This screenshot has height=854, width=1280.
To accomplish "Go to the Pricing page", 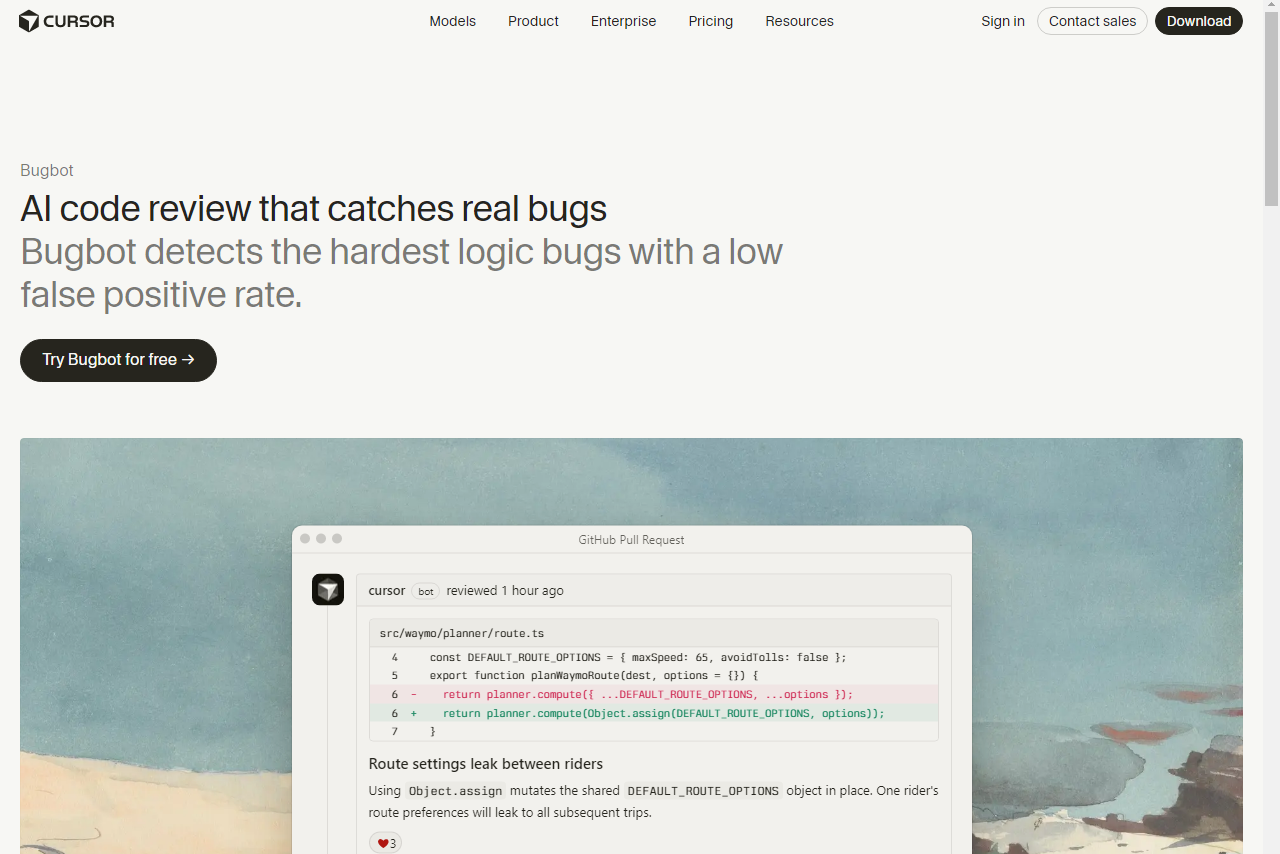I will [x=711, y=21].
